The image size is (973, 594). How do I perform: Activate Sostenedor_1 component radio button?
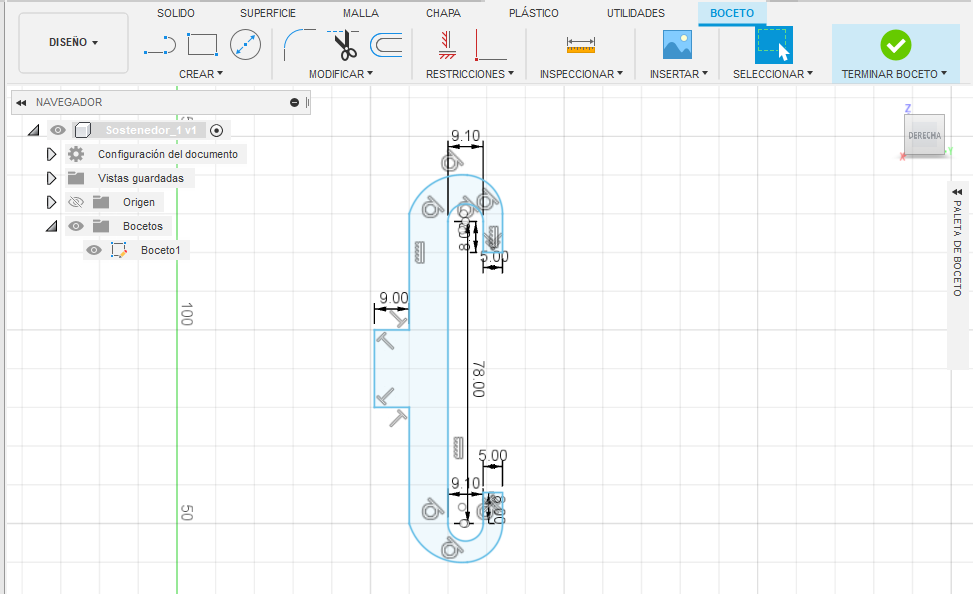click(217, 130)
